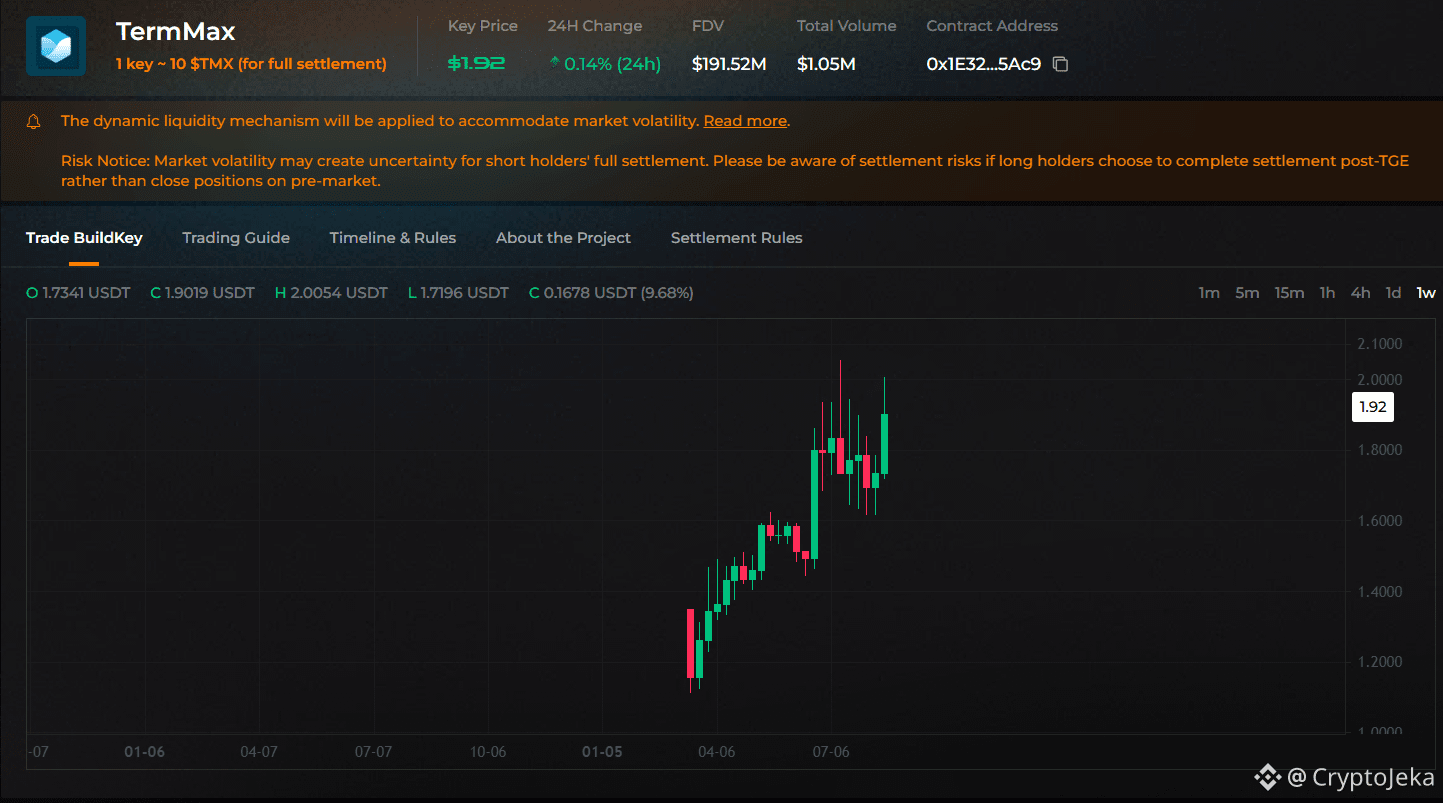This screenshot has width=1443, height=803.
Task: Click the 1.2000 price axis label
Action: pyautogui.click(x=1379, y=662)
